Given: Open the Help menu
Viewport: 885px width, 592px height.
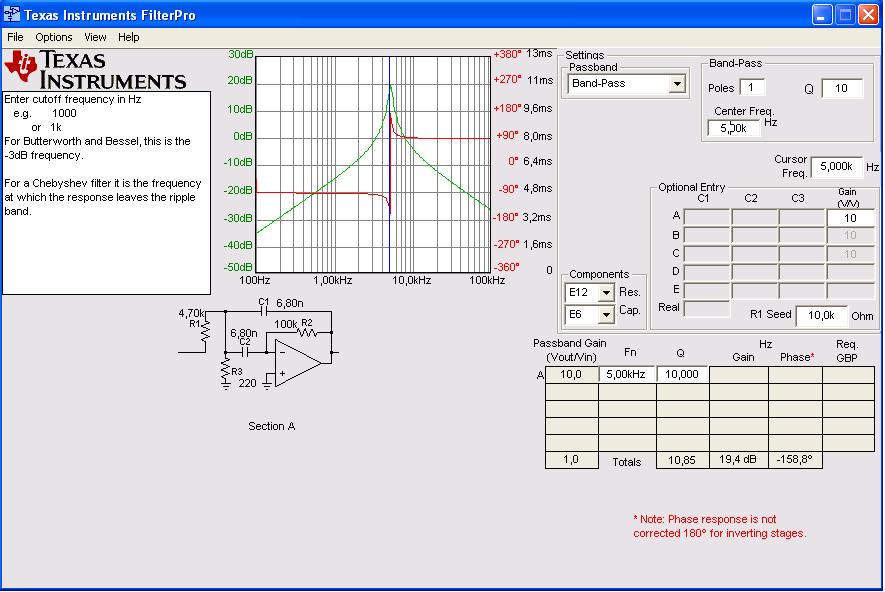Looking at the screenshot, I should (129, 37).
